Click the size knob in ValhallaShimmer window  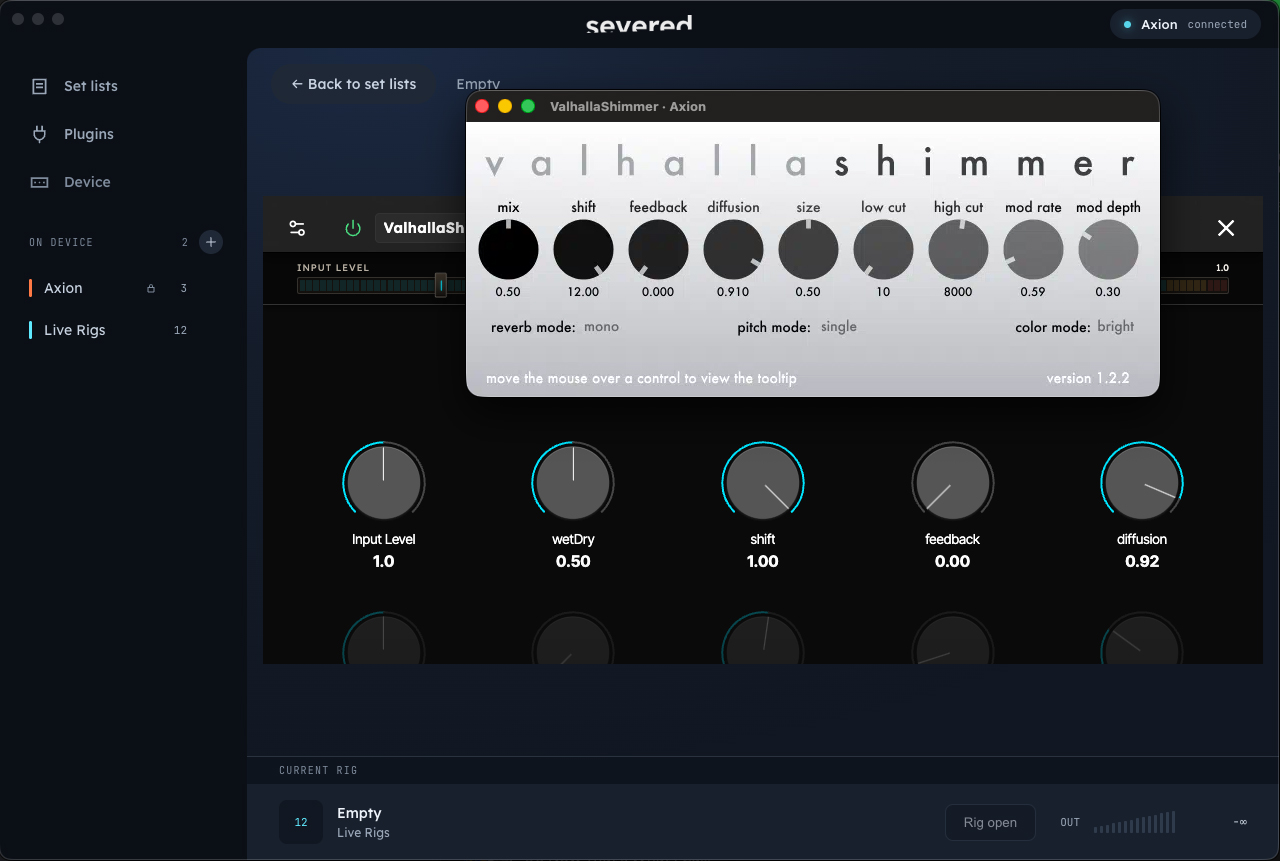(x=808, y=250)
